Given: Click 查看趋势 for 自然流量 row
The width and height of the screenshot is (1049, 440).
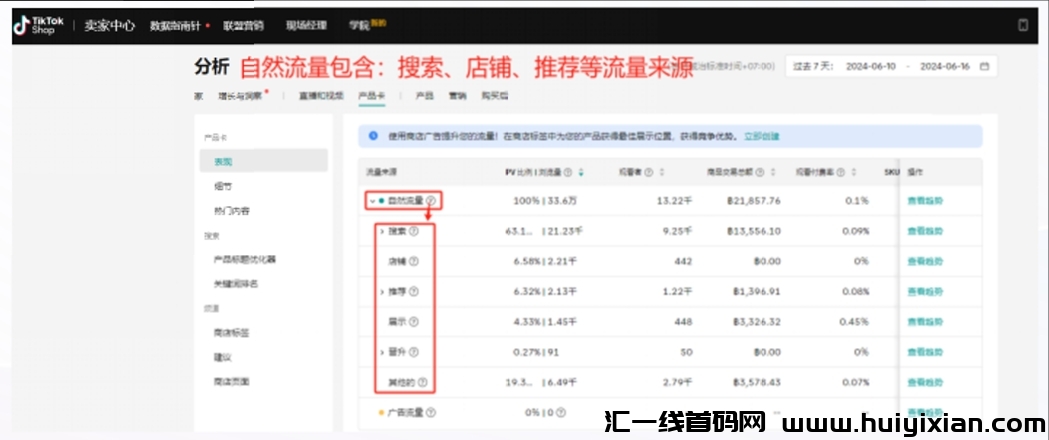Looking at the screenshot, I should click(x=924, y=201).
